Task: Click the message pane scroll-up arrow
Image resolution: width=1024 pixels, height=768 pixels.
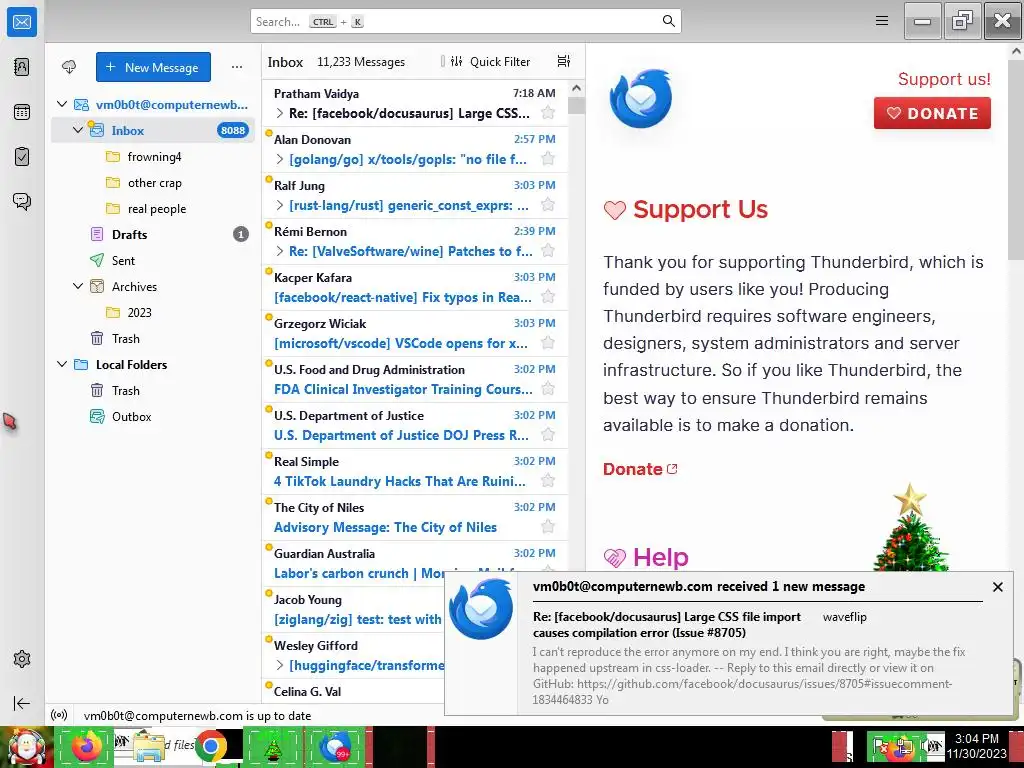Action: point(1016,50)
